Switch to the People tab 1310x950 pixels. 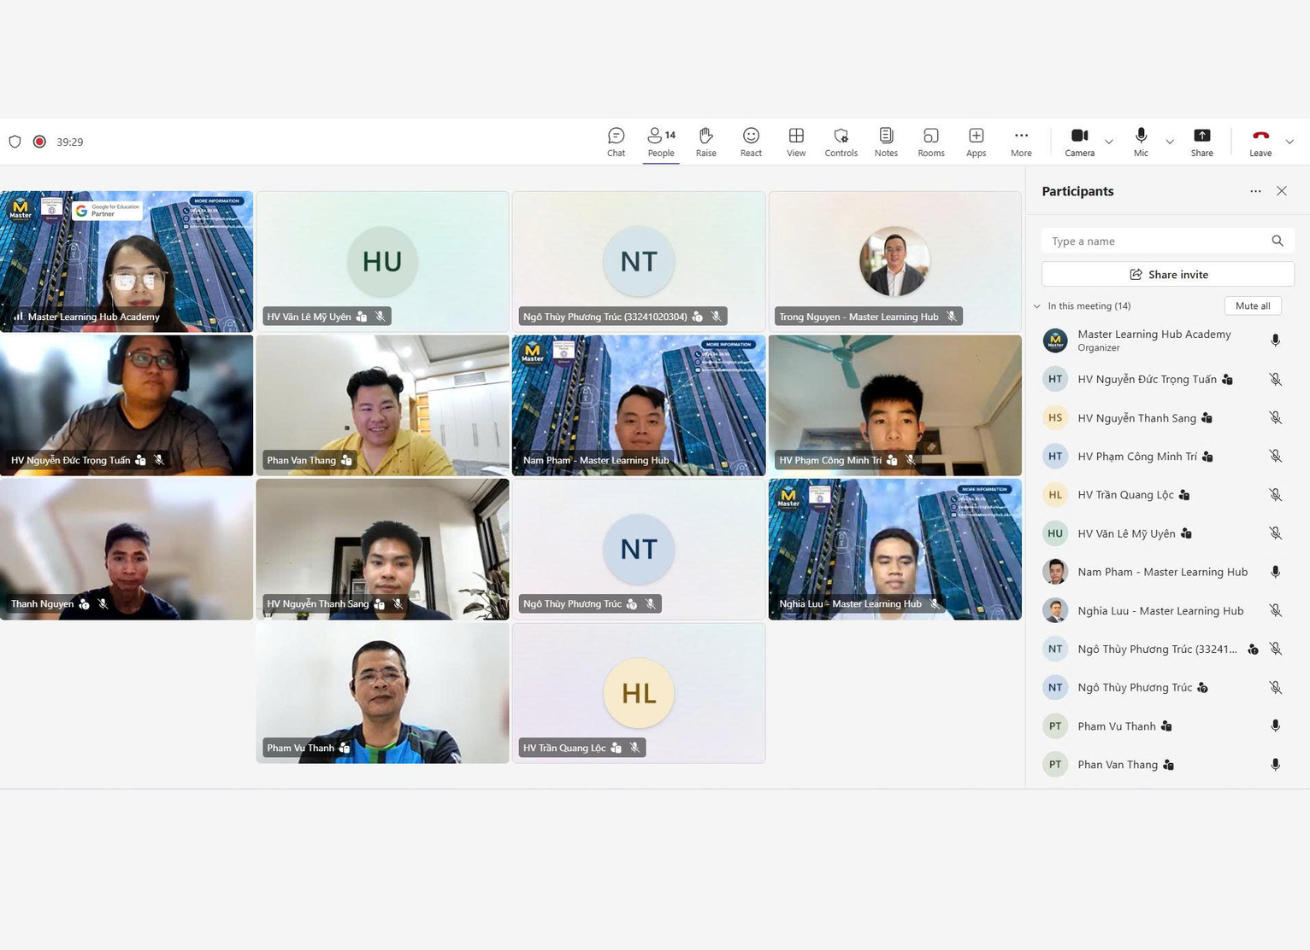click(661, 142)
